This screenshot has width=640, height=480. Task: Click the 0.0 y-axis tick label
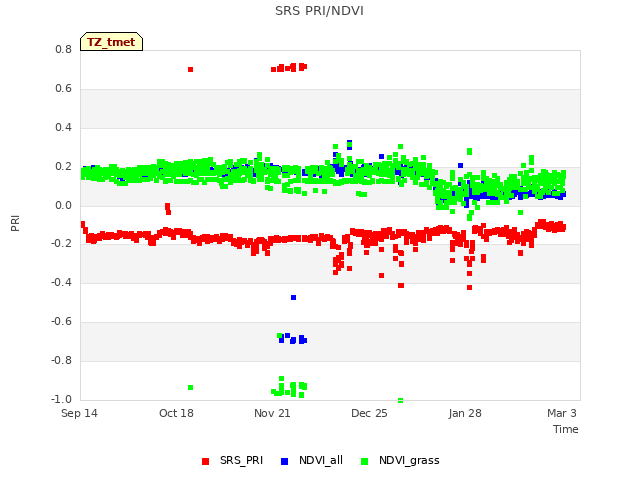(x=63, y=205)
